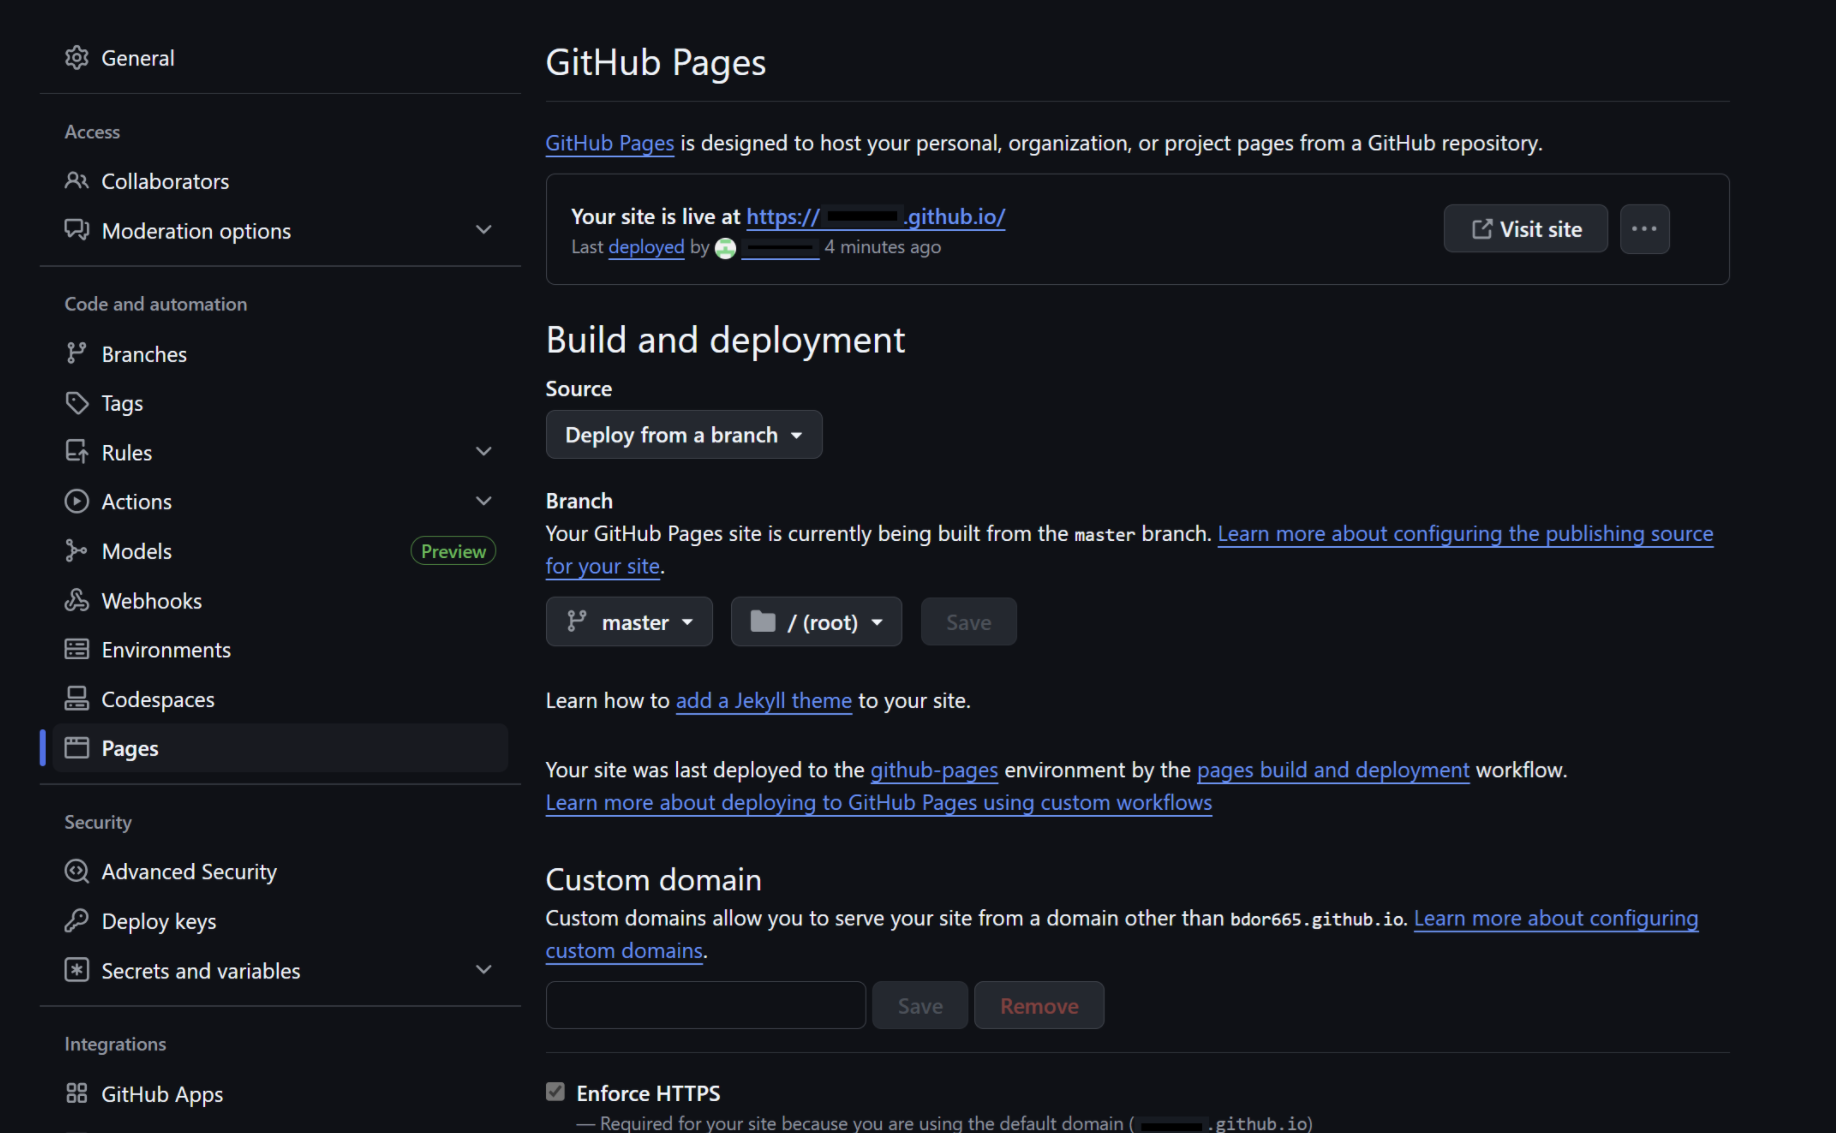
Task: Click the Save button beside branch selectors
Action: click(969, 622)
